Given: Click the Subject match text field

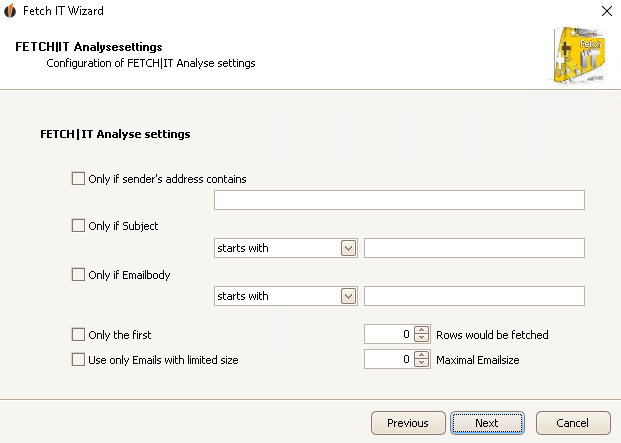Looking at the screenshot, I should point(474,248).
